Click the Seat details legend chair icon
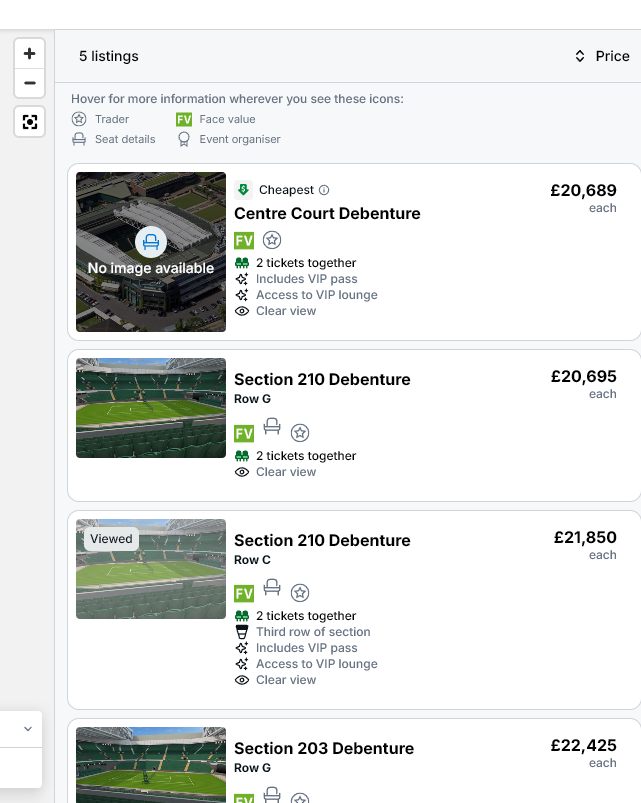641x803 pixels. tap(79, 139)
